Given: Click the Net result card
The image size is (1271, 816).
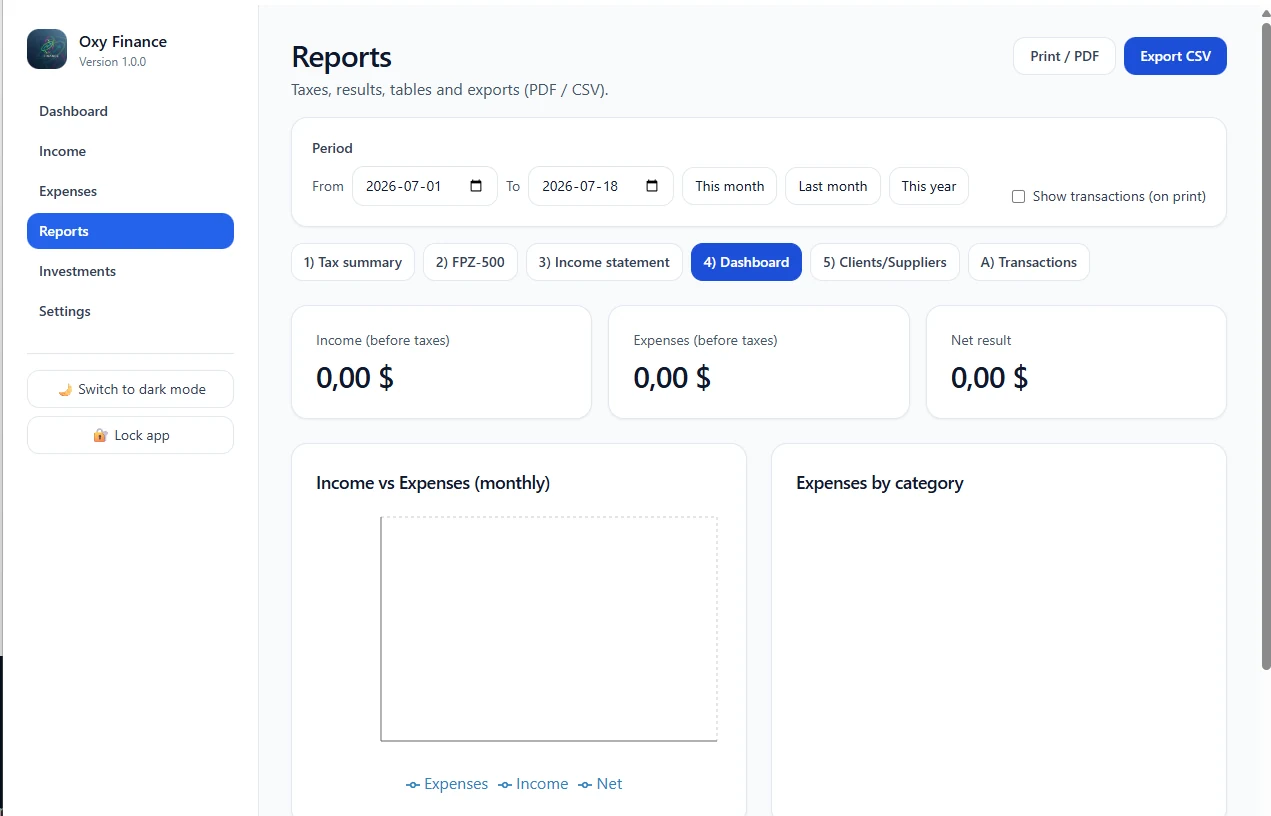Looking at the screenshot, I should click(1076, 362).
